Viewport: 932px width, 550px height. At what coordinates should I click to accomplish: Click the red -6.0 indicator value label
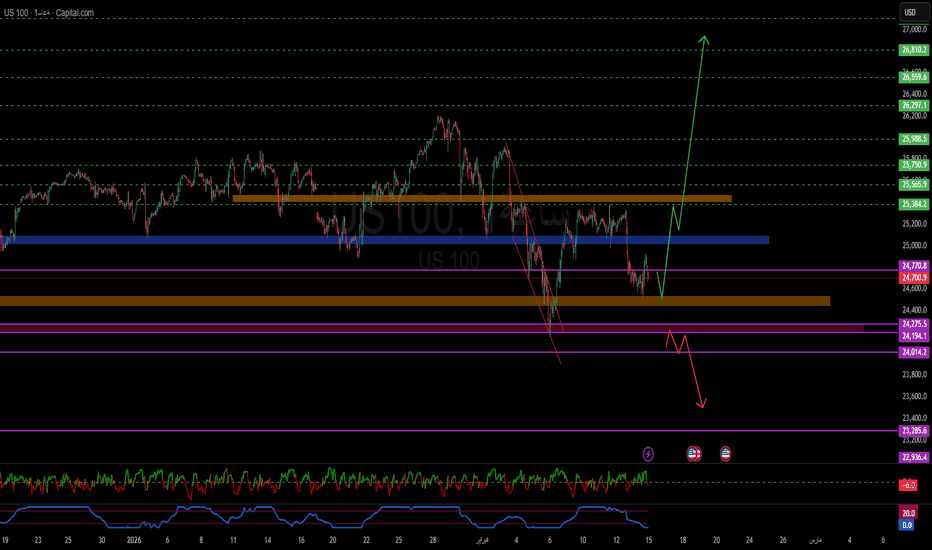(x=908, y=485)
